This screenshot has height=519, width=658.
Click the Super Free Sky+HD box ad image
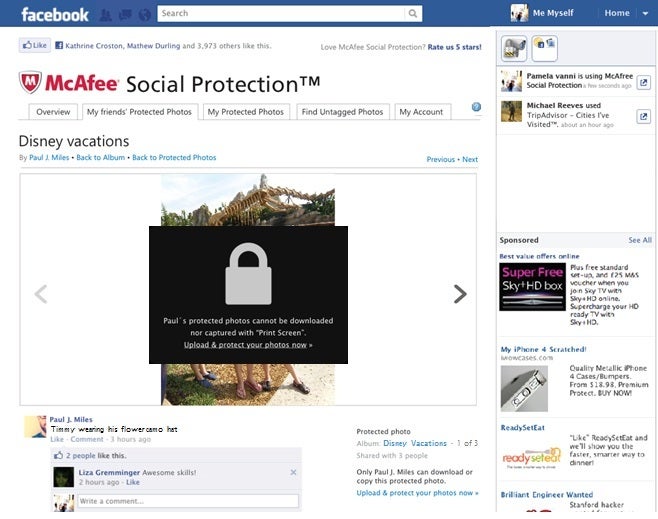[x=533, y=287]
